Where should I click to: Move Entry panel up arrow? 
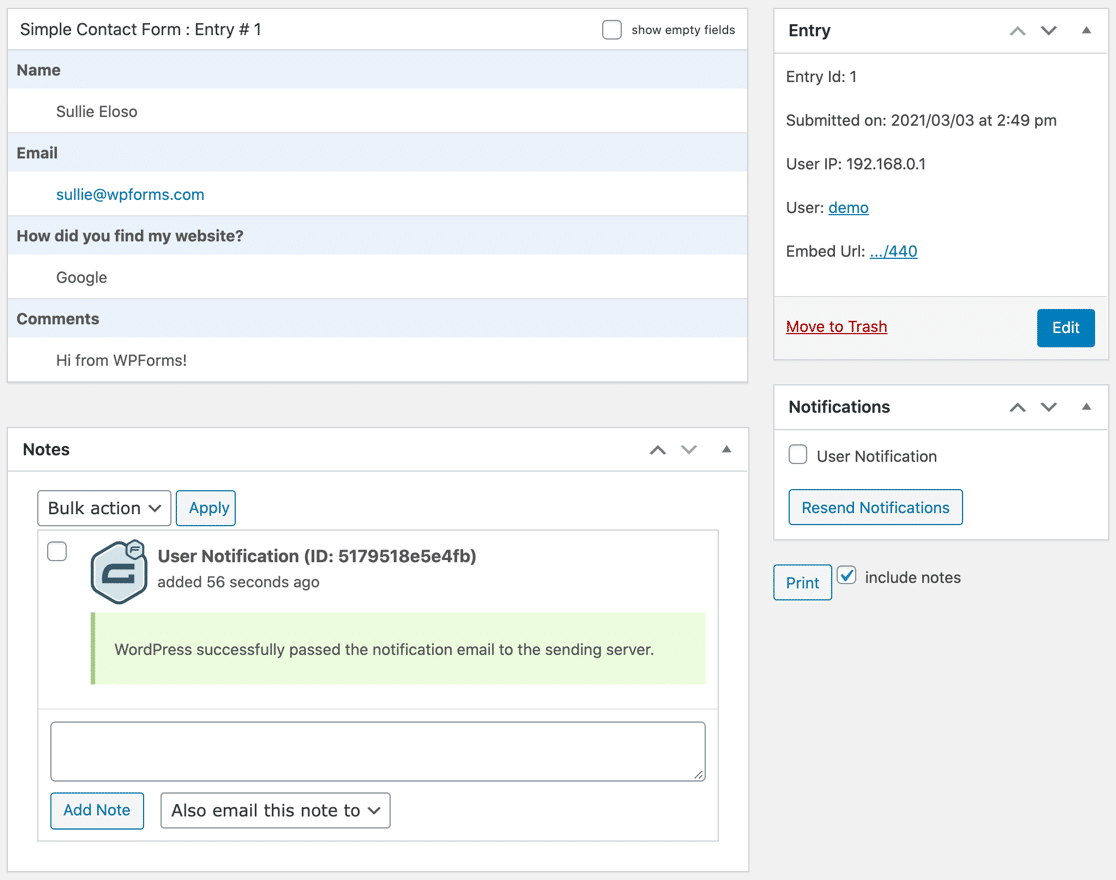pyautogui.click(x=1018, y=31)
